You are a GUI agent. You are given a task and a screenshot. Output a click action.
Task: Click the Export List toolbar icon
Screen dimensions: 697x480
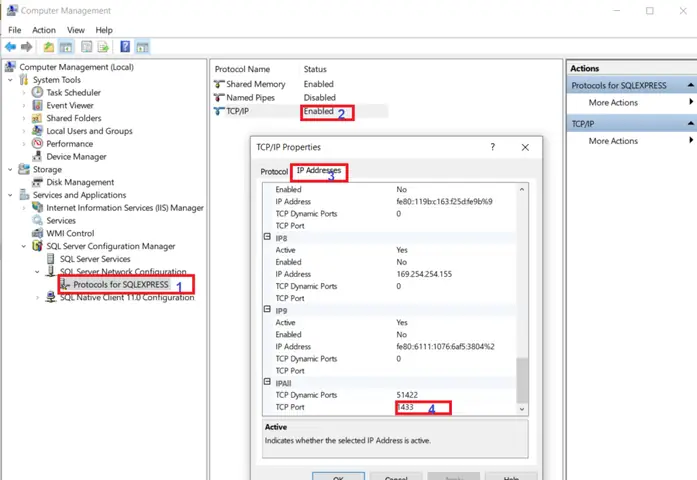click(103, 47)
